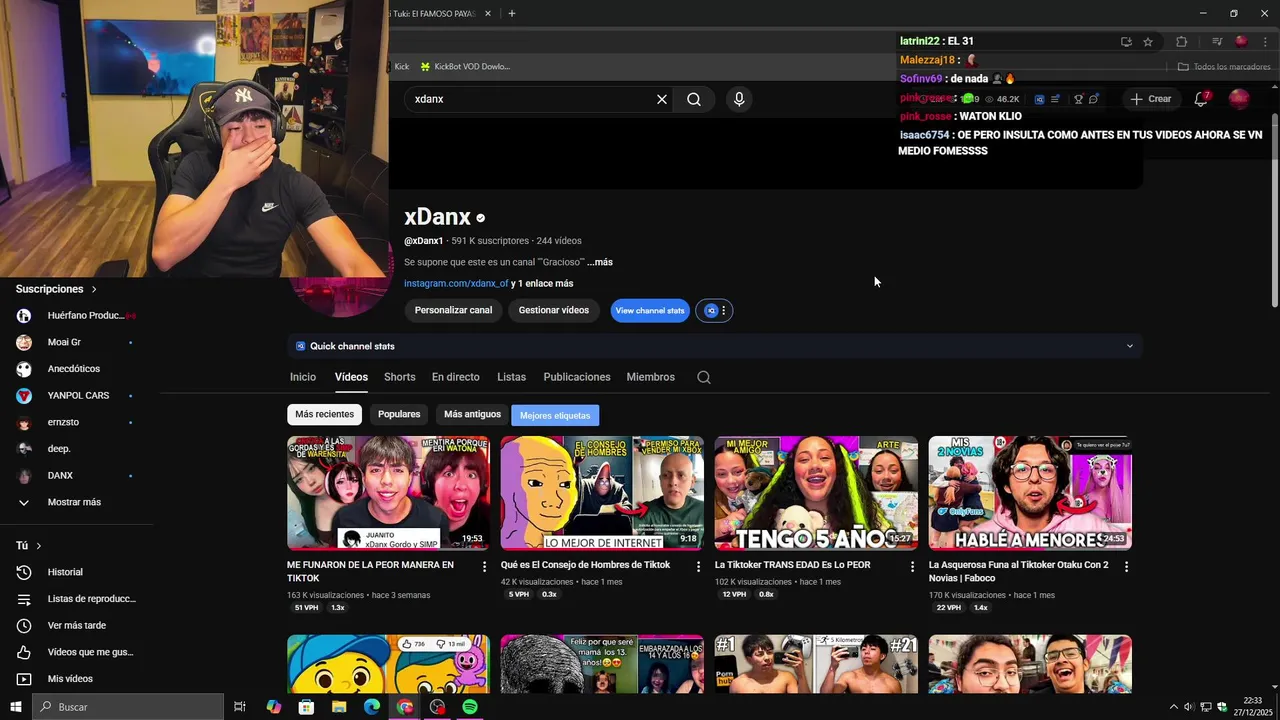Switch to the Inicio tab
The image size is (1280, 720).
click(303, 377)
